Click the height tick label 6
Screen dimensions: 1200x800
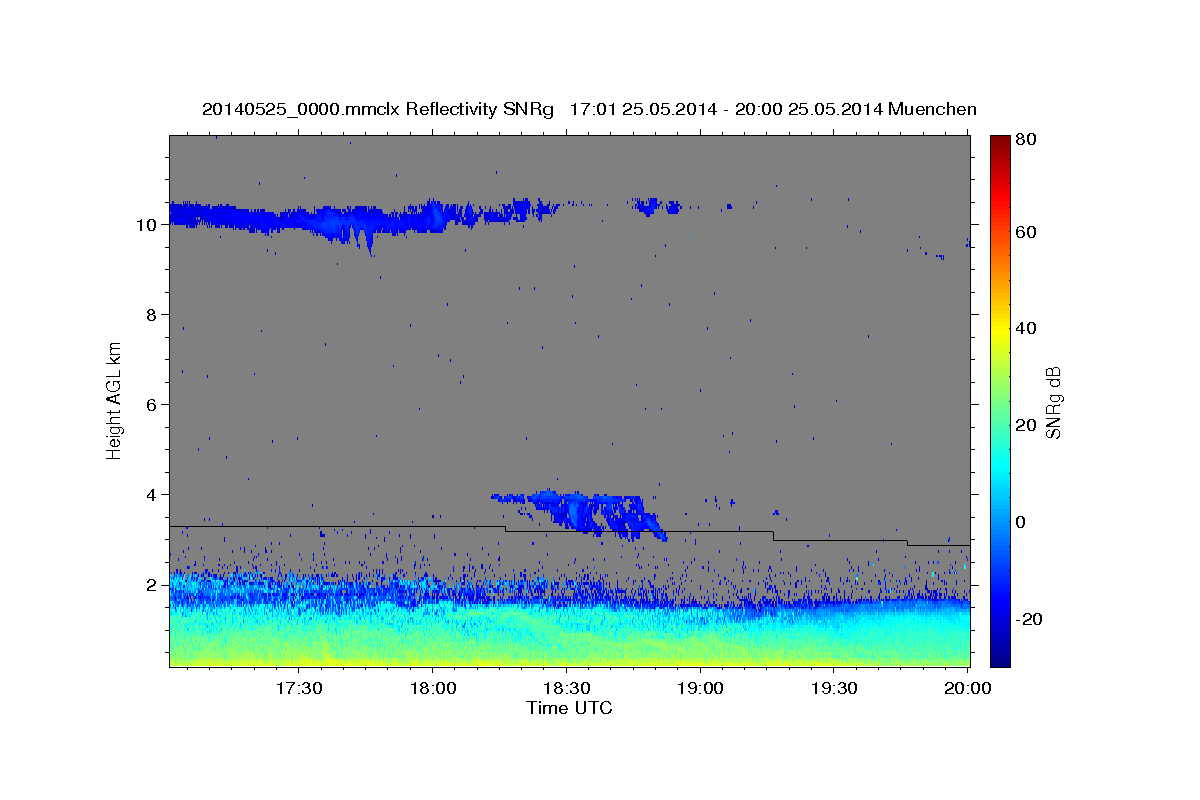pos(152,405)
